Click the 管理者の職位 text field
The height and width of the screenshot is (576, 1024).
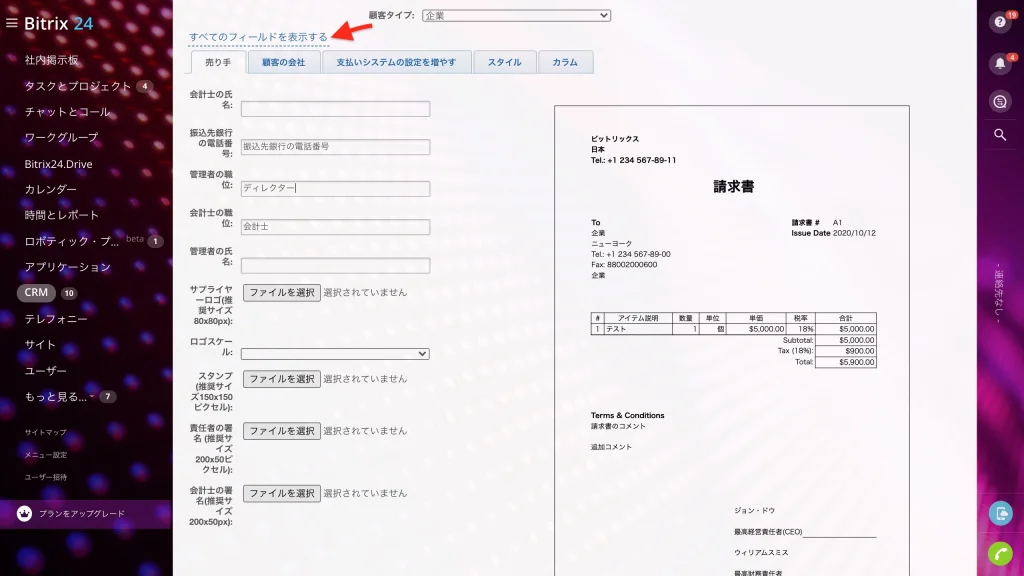click(335, 188)
